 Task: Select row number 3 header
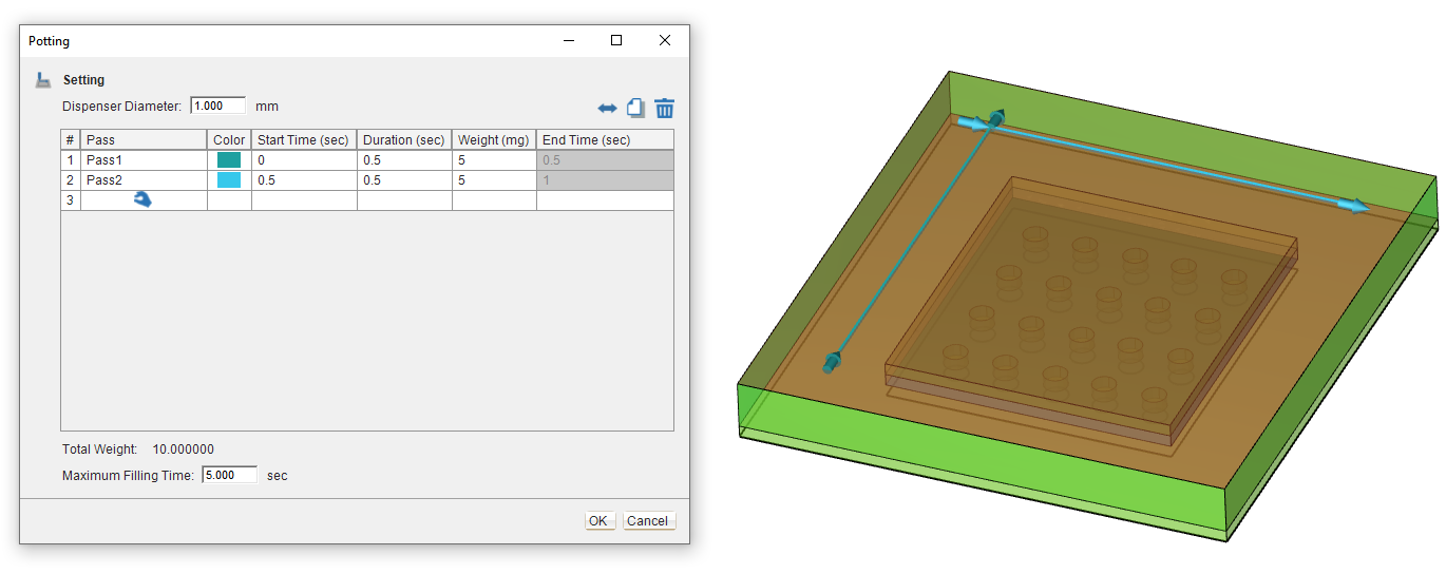[70, 200]
